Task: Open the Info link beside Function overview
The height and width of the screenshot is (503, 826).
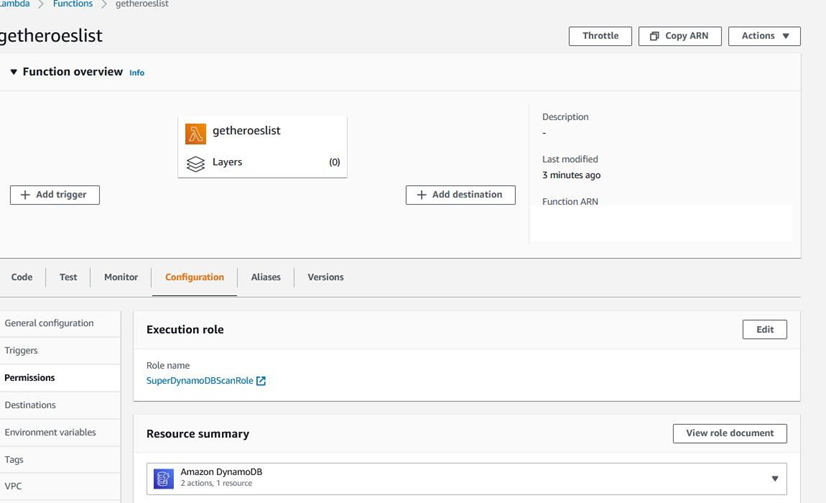Action: coord(137,73)
